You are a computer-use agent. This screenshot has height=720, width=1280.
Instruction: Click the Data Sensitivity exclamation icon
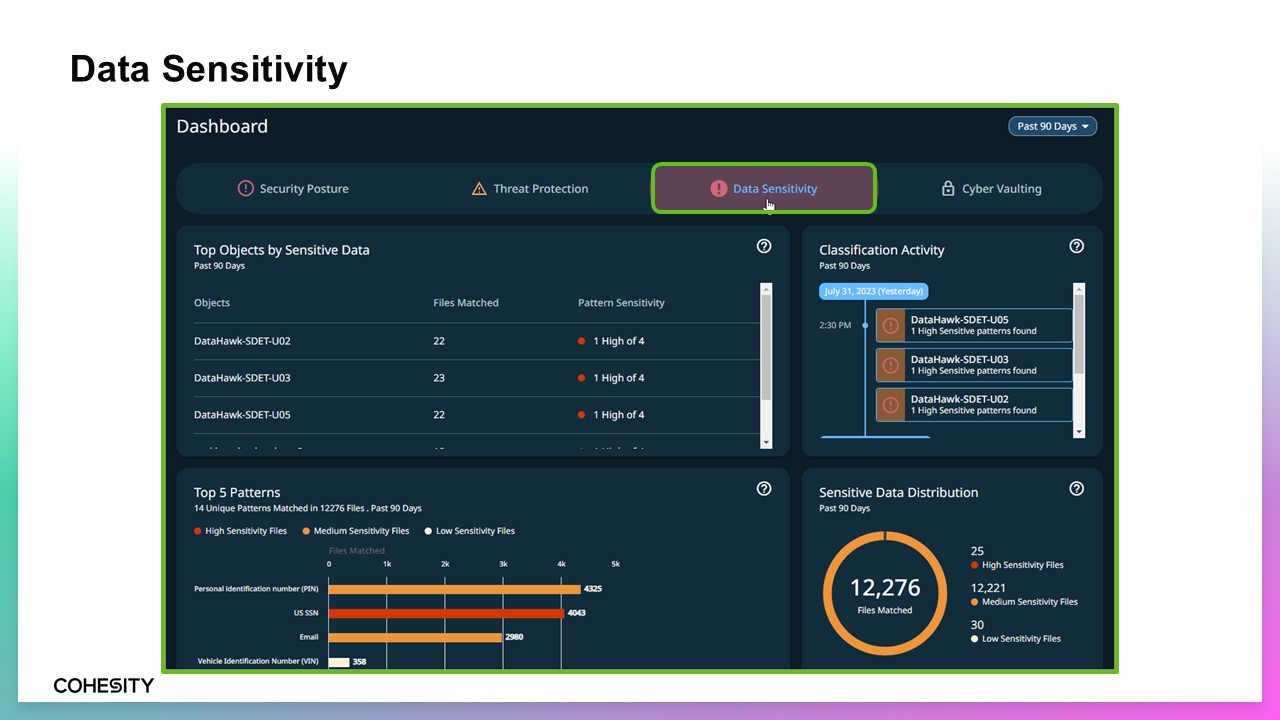tap(718, 188)
